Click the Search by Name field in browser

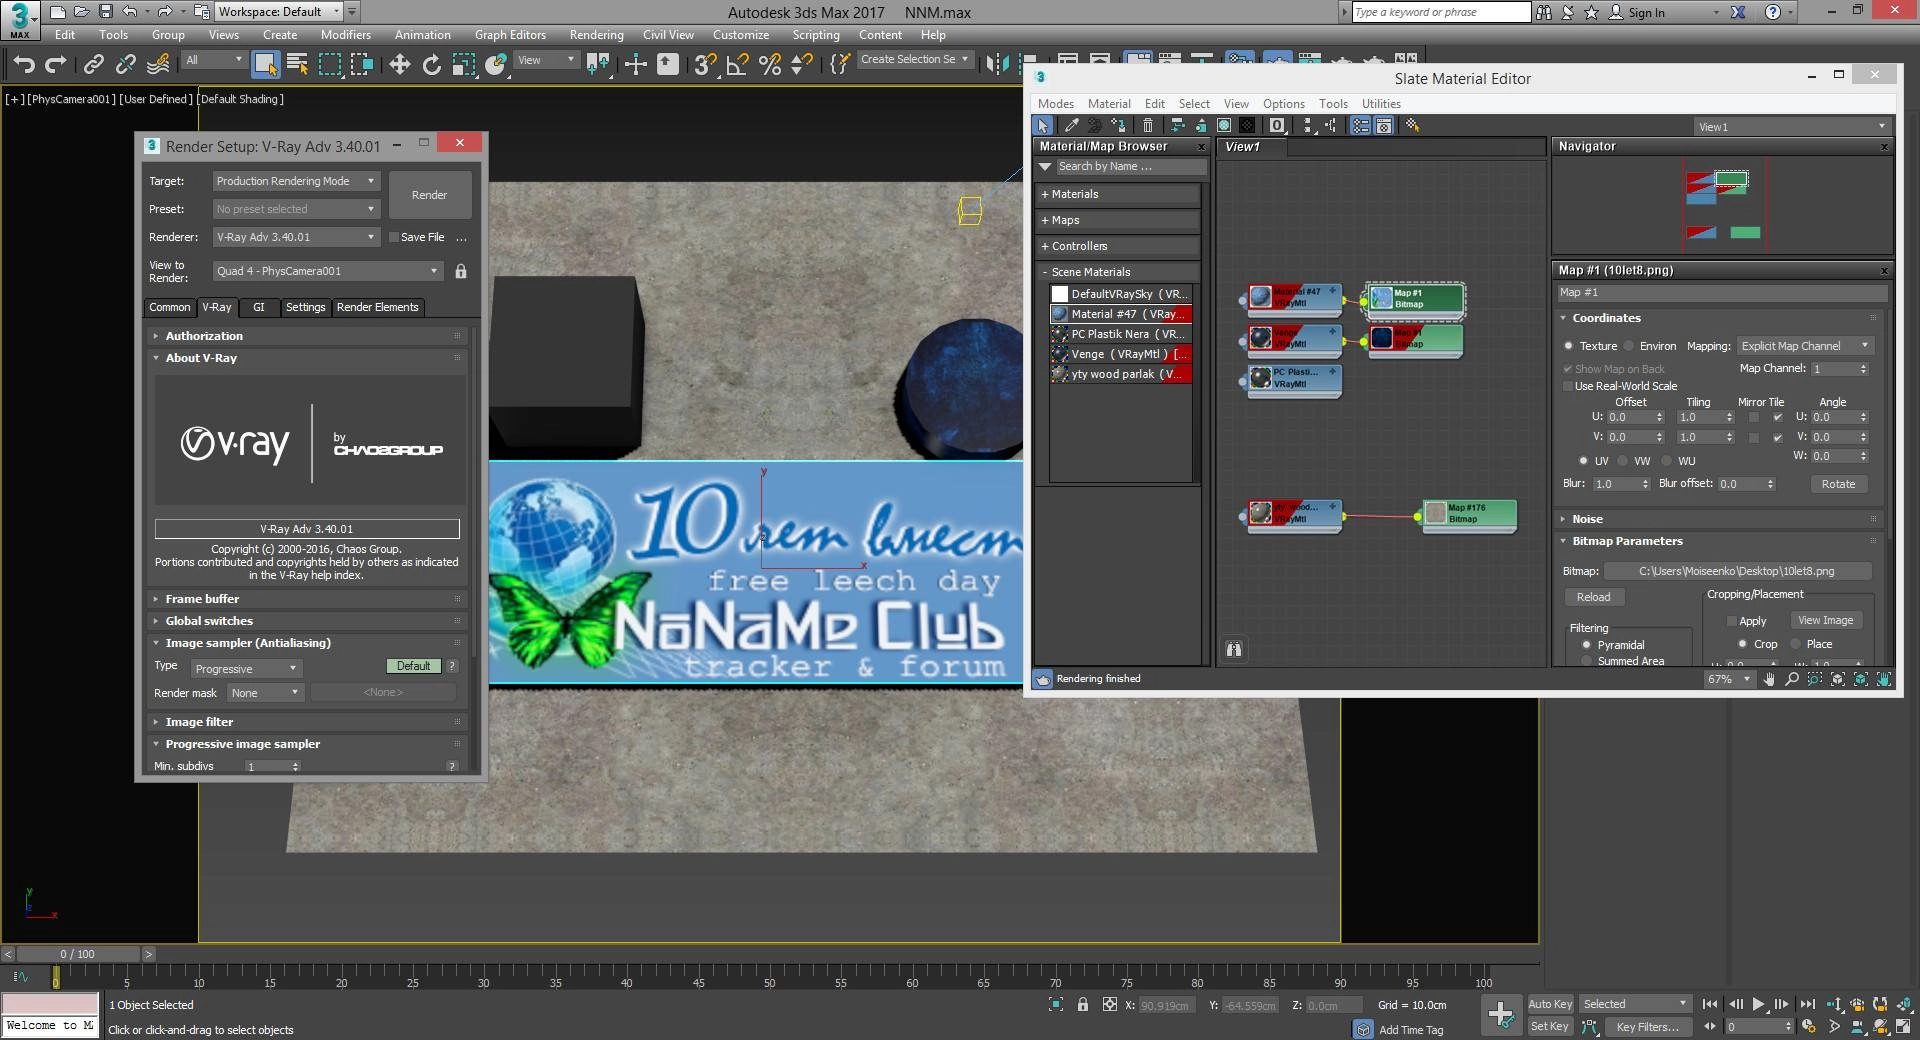click(x=1130, y=167)
